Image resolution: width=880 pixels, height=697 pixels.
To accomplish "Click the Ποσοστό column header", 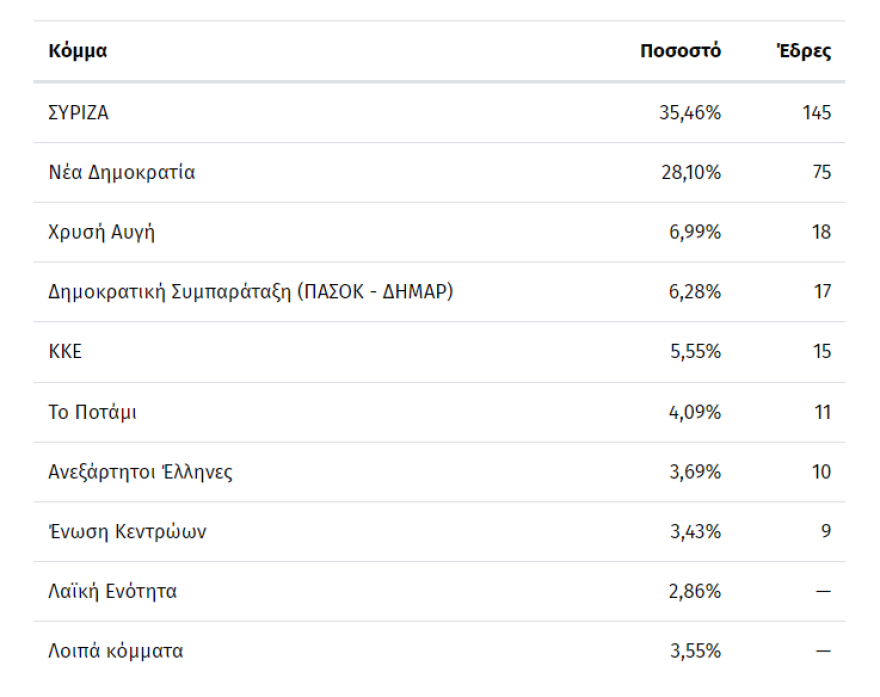I will click(680, 51).
